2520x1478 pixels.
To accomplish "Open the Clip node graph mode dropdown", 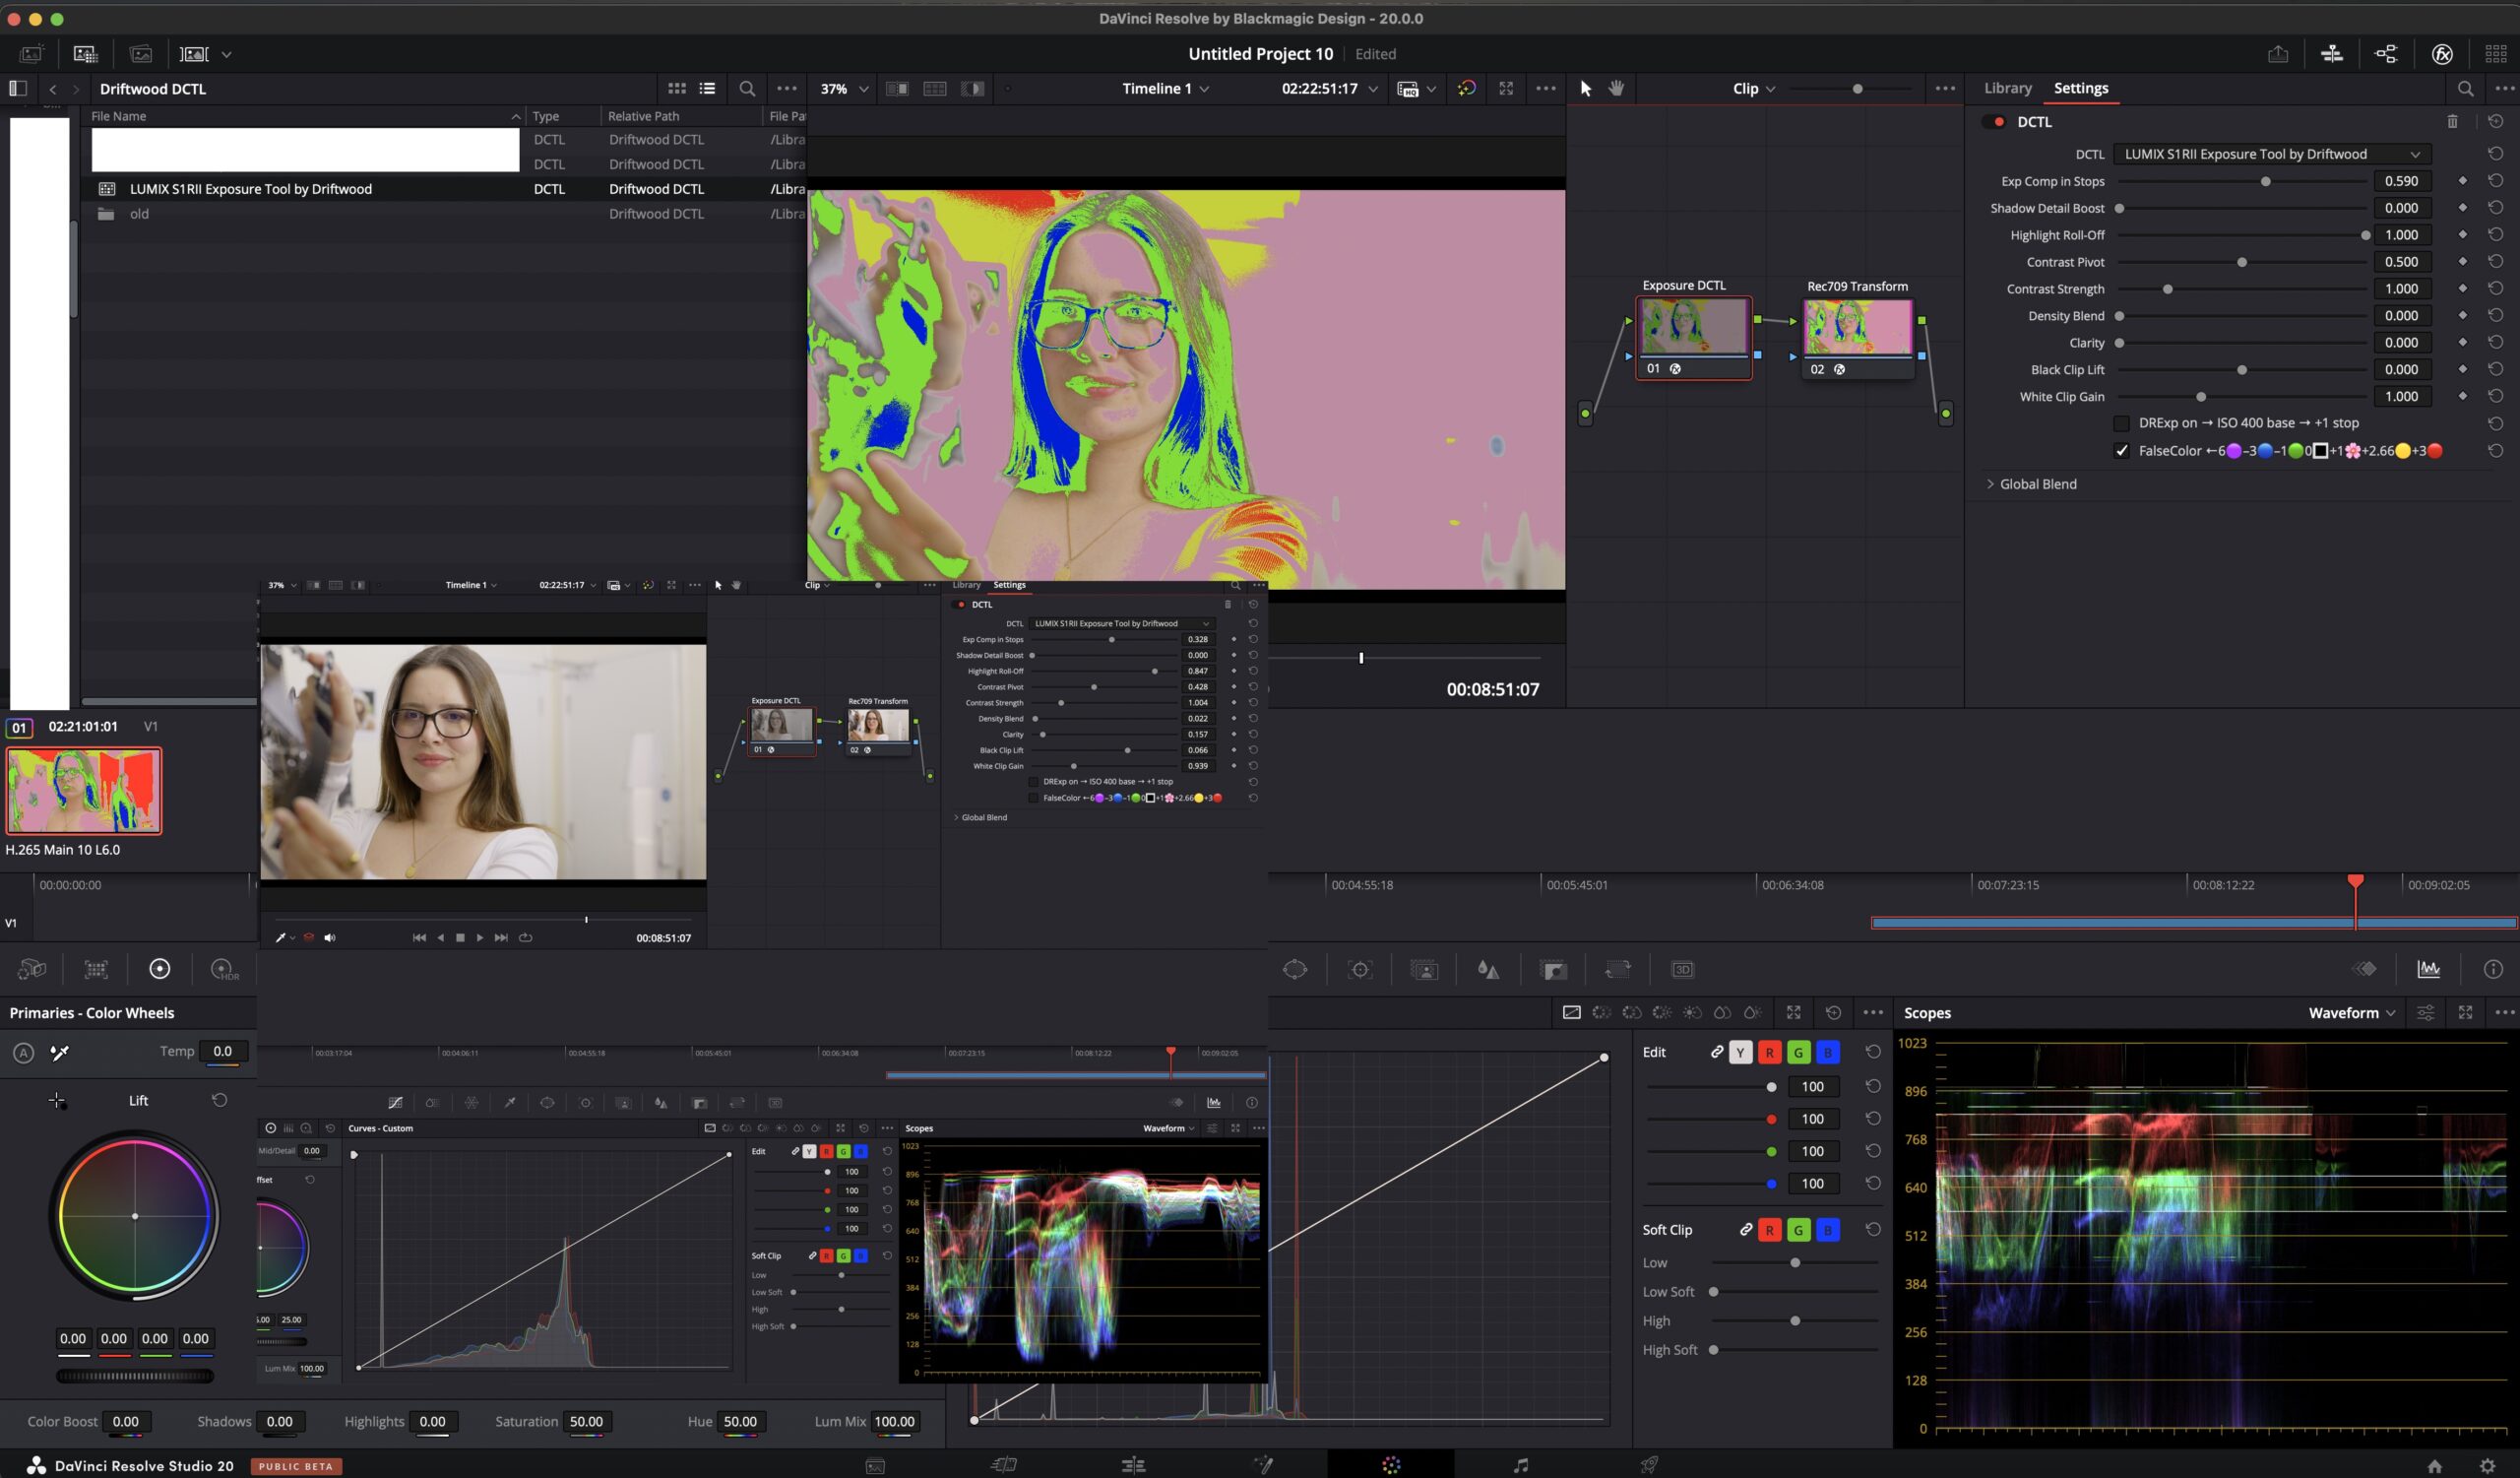I will pos(1754,88).
